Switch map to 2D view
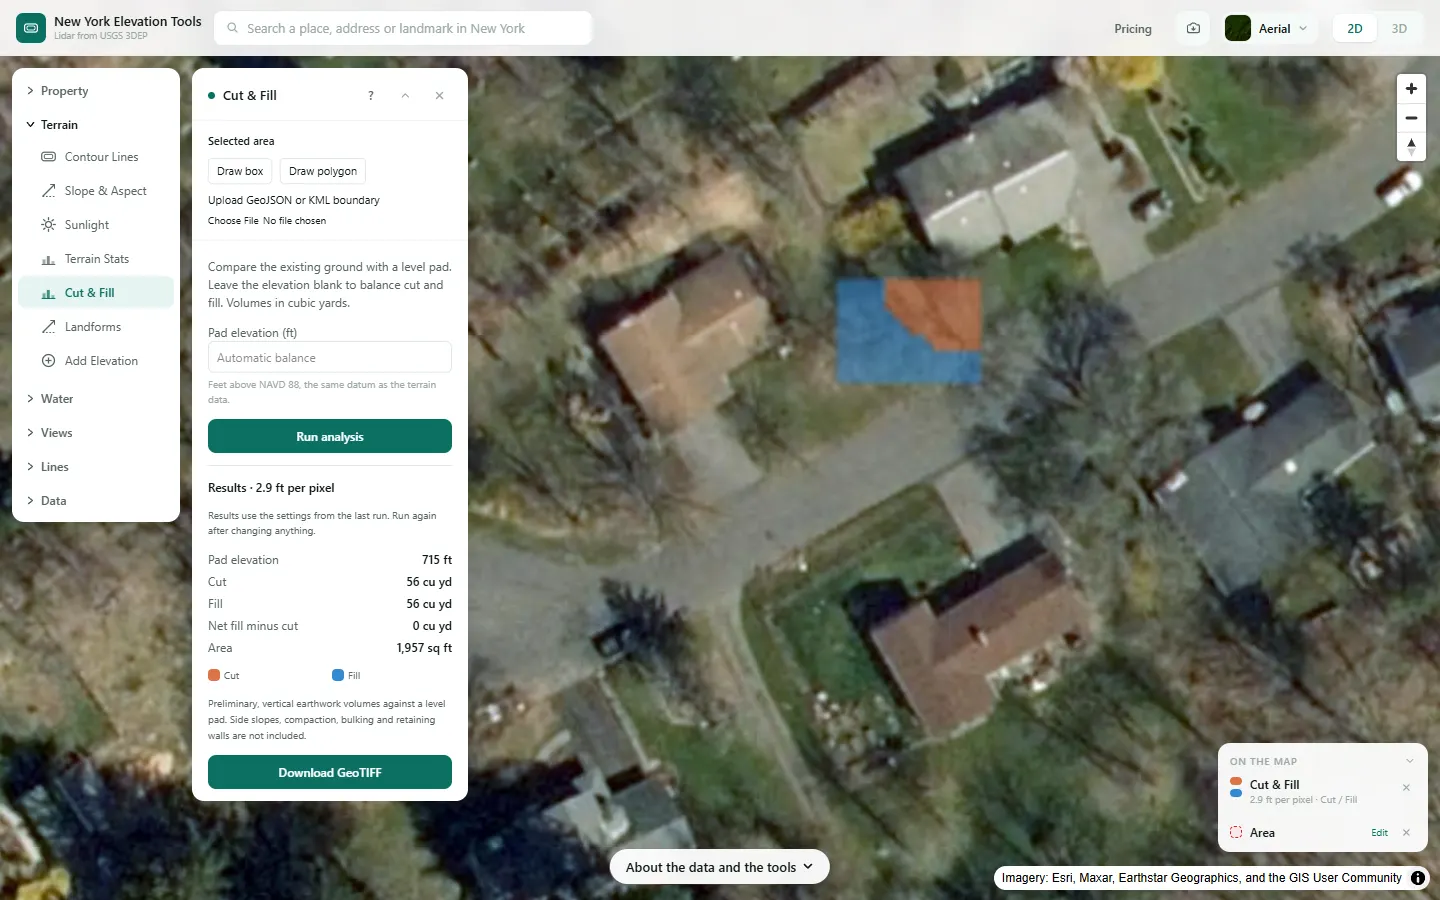1440x900 pixels. pyautogui.click(x=1355, y=29)
